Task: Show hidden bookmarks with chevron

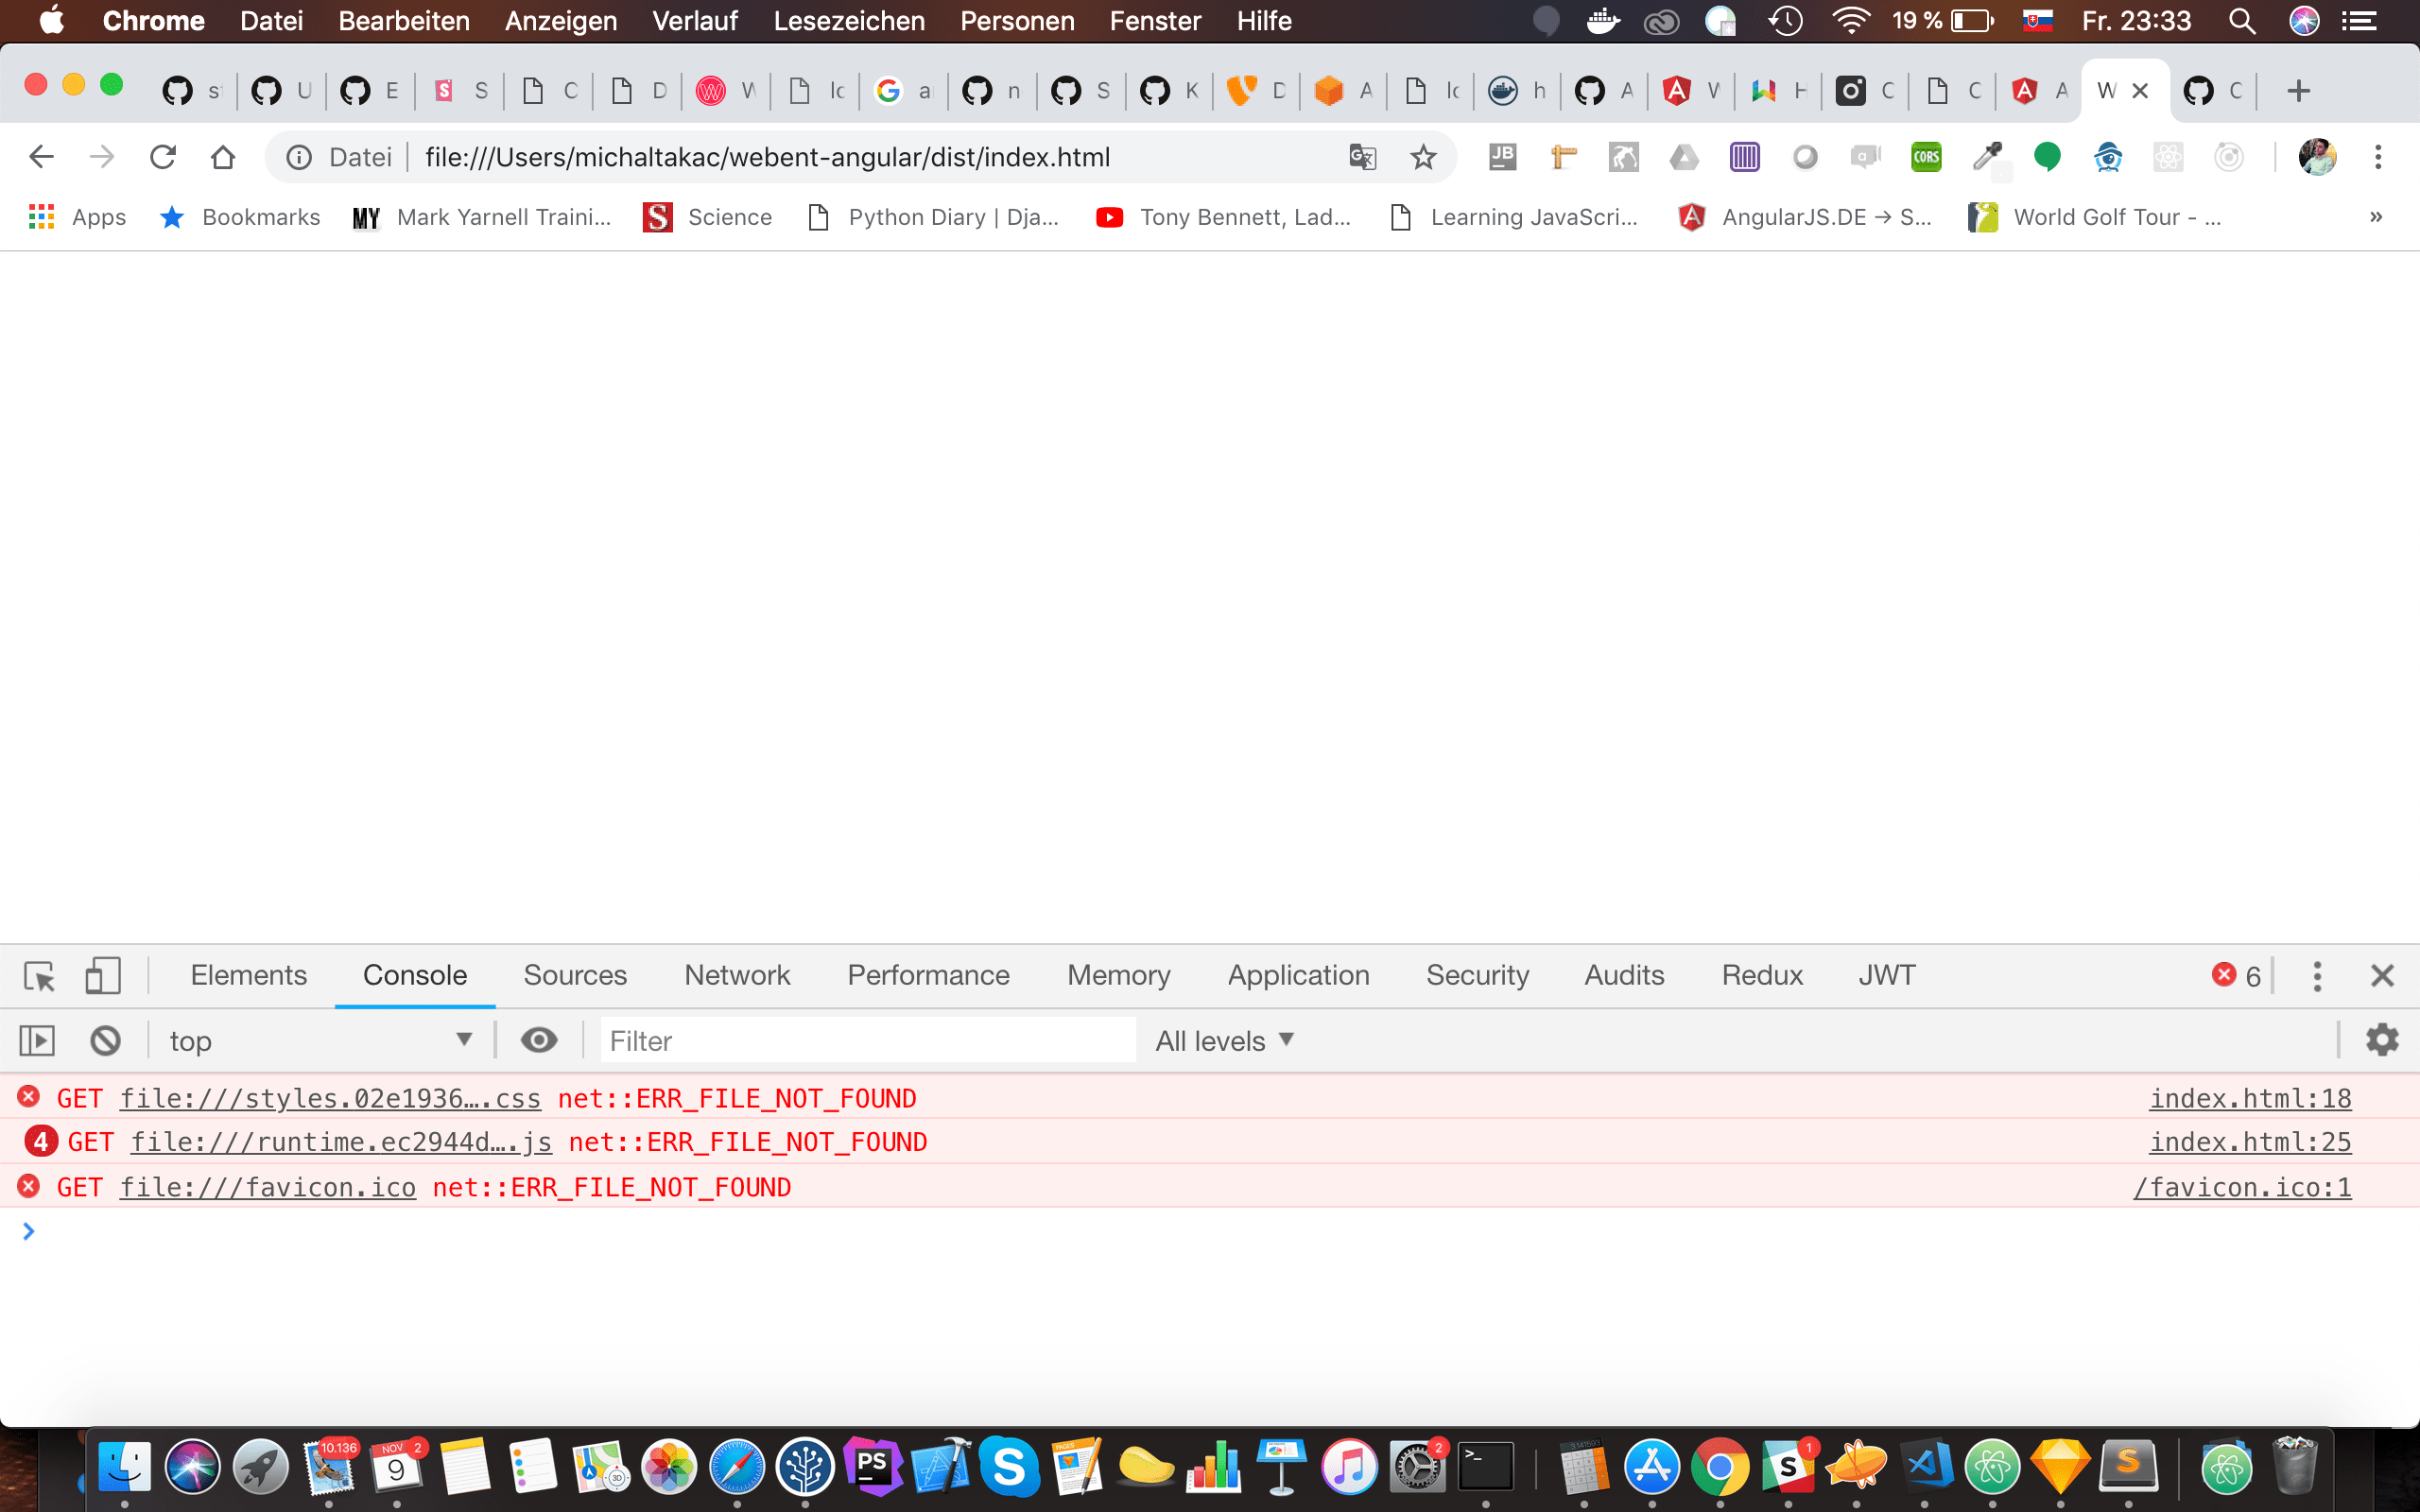Action: 2376,217
